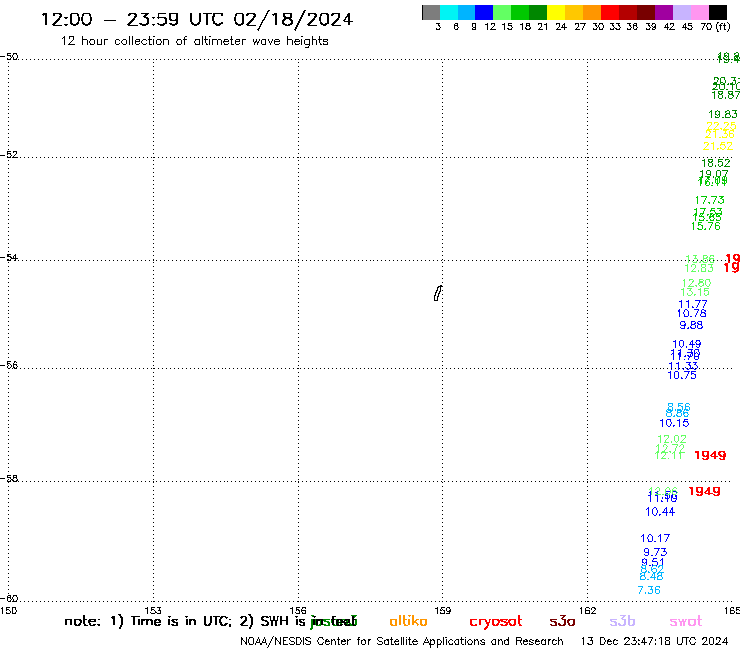Click wave height value 10.17
The height and width of the screenshot is (650, 740).
tap(655, 538)
